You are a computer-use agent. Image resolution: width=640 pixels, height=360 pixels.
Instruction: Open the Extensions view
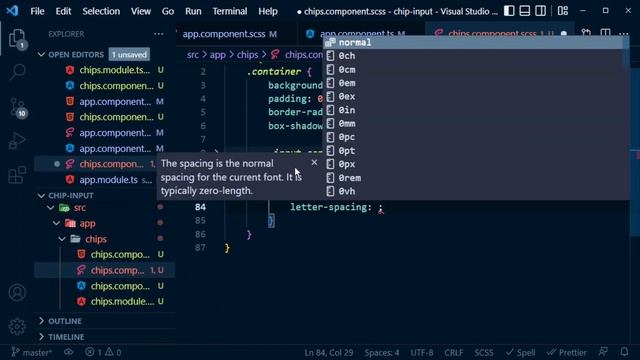[17, 175]
